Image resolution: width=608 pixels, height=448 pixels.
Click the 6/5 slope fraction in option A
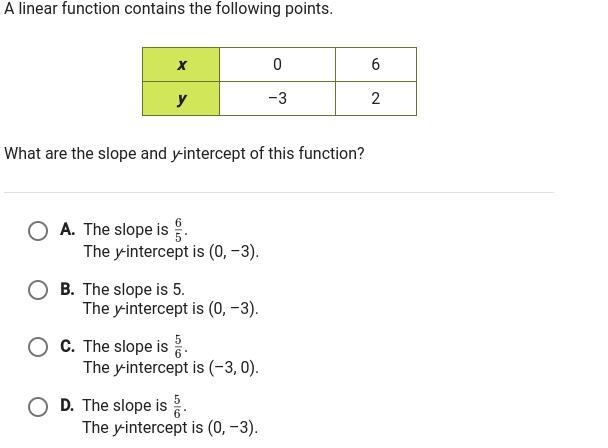point(178,230)
